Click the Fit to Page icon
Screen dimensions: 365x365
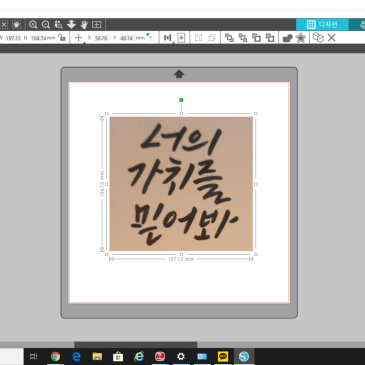[97, 24]
